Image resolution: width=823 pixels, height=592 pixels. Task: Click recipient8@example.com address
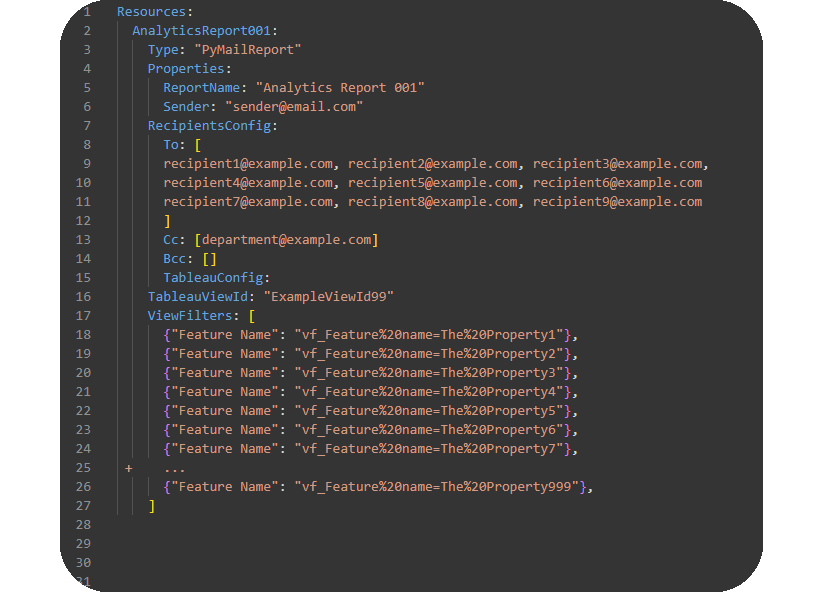(432, 202)
